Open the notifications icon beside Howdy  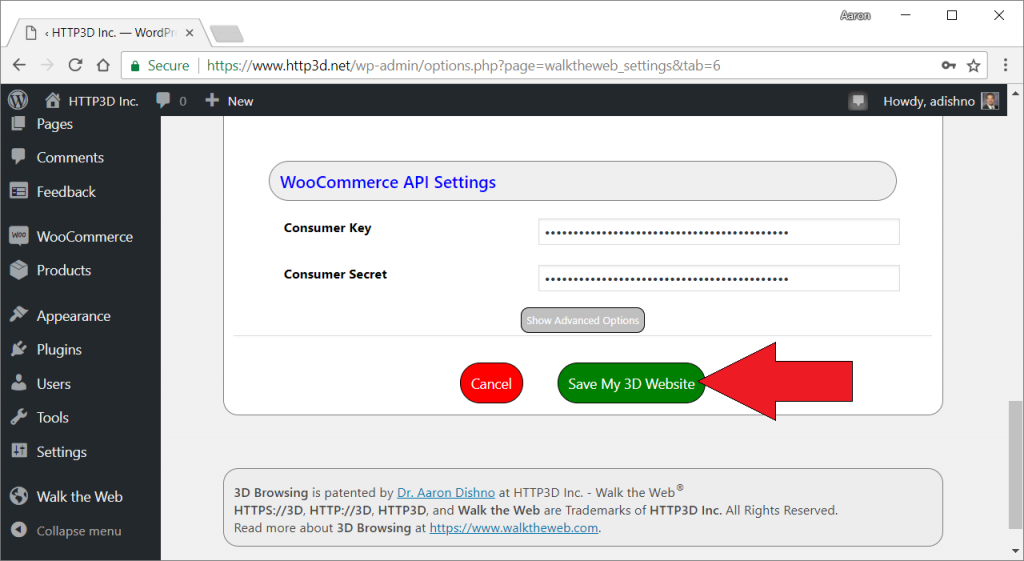tap(857, 101)
